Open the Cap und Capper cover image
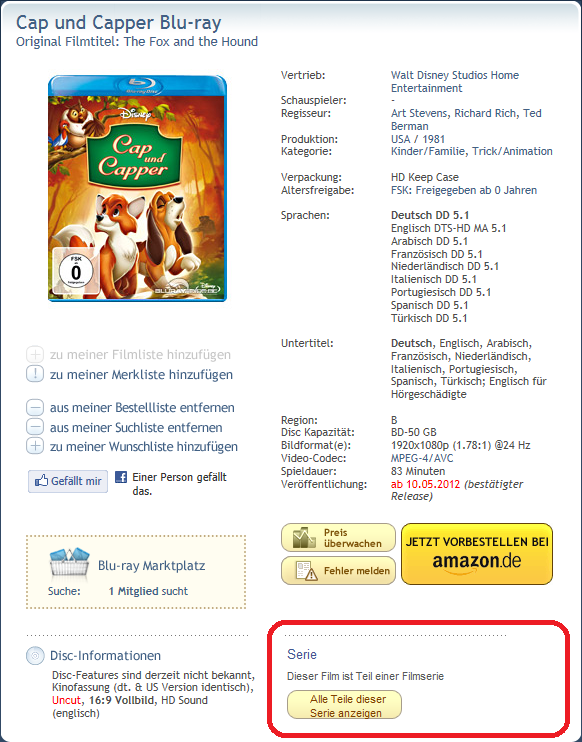This screenshot has height=742, width=582. pyautogui.click(x=137, y=188)
